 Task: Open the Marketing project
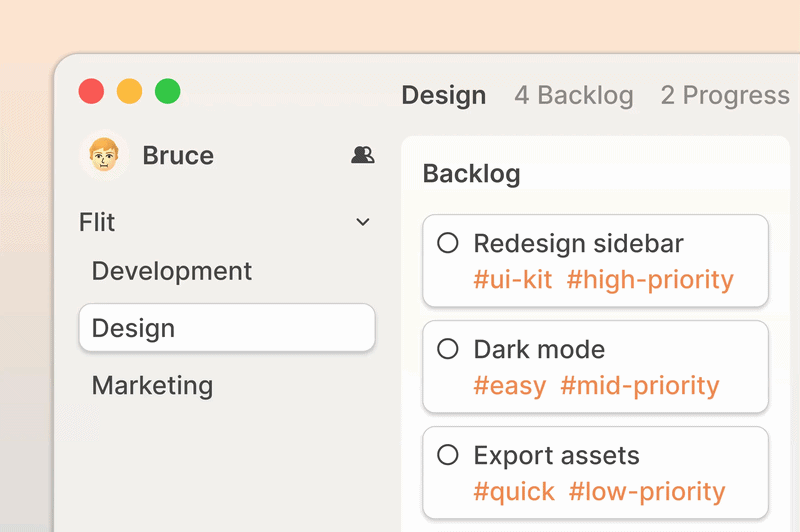point(152,385)
